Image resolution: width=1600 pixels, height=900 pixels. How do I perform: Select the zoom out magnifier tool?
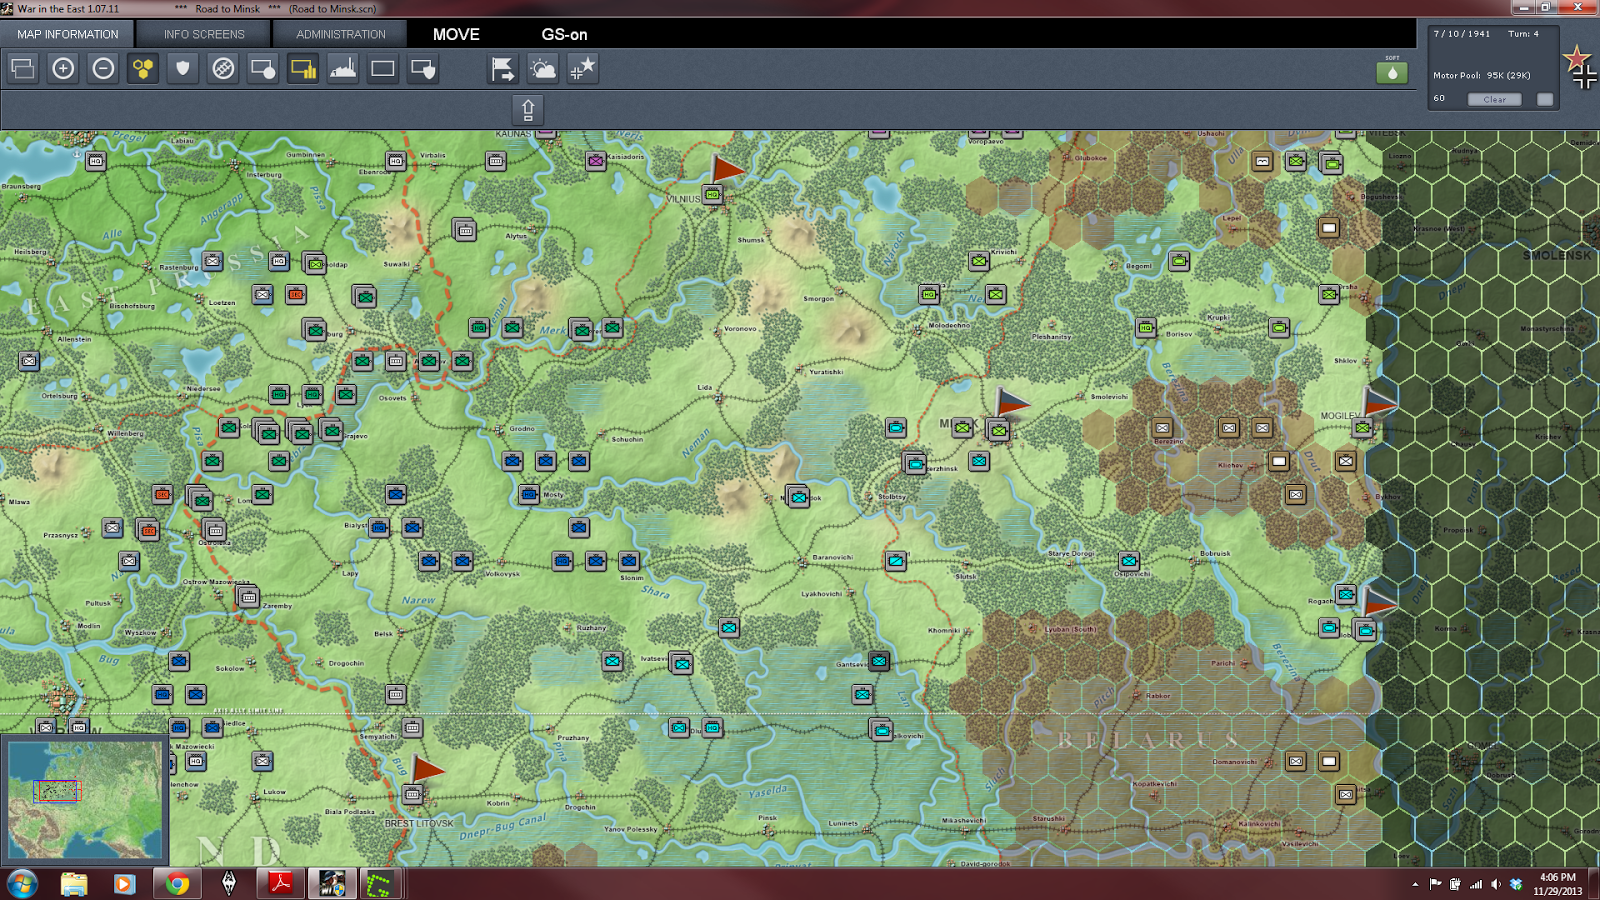coord(103,69)
